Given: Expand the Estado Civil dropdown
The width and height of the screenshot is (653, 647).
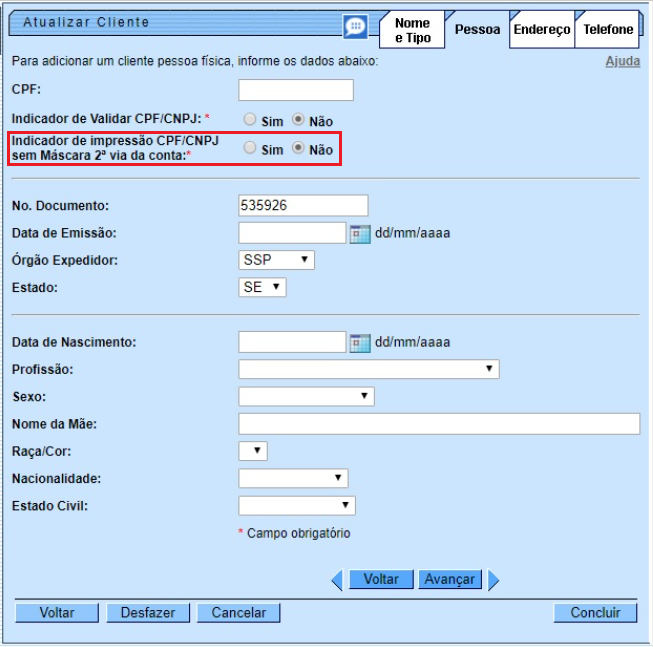Looking at the screenshot, I should pos(297,505).
